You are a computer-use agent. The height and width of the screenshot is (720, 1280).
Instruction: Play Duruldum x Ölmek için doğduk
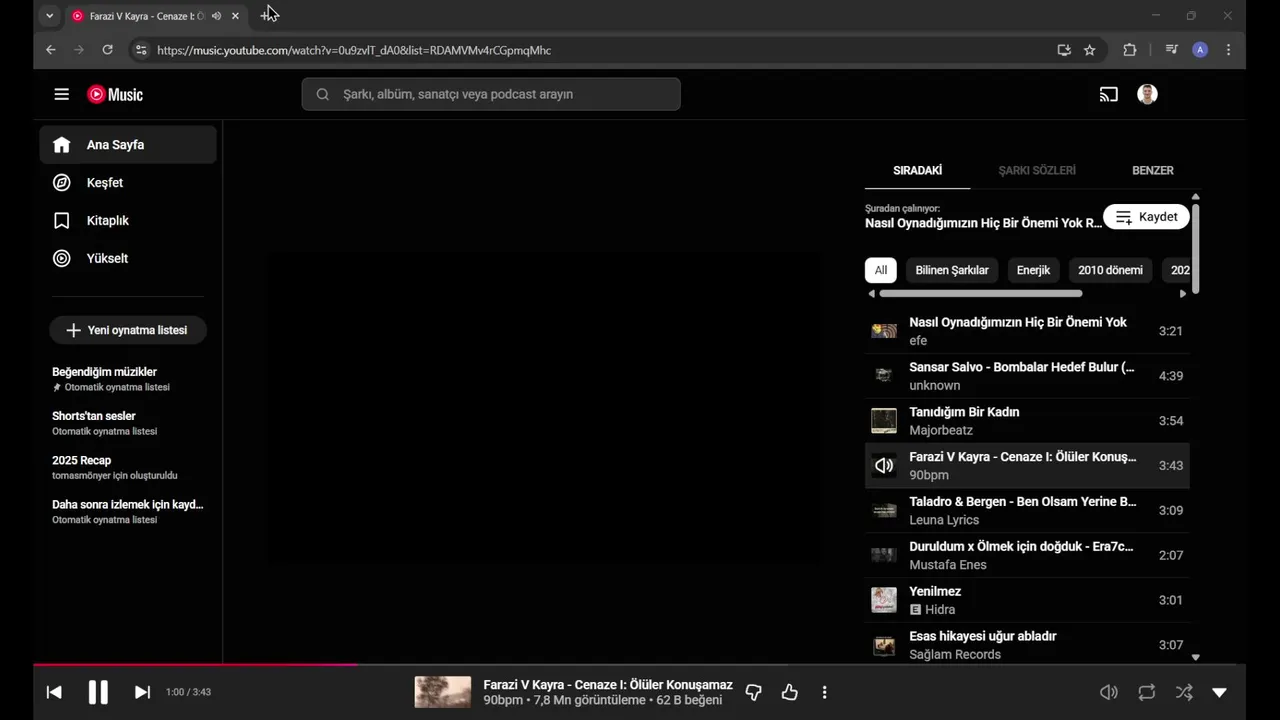(1027, 555)
